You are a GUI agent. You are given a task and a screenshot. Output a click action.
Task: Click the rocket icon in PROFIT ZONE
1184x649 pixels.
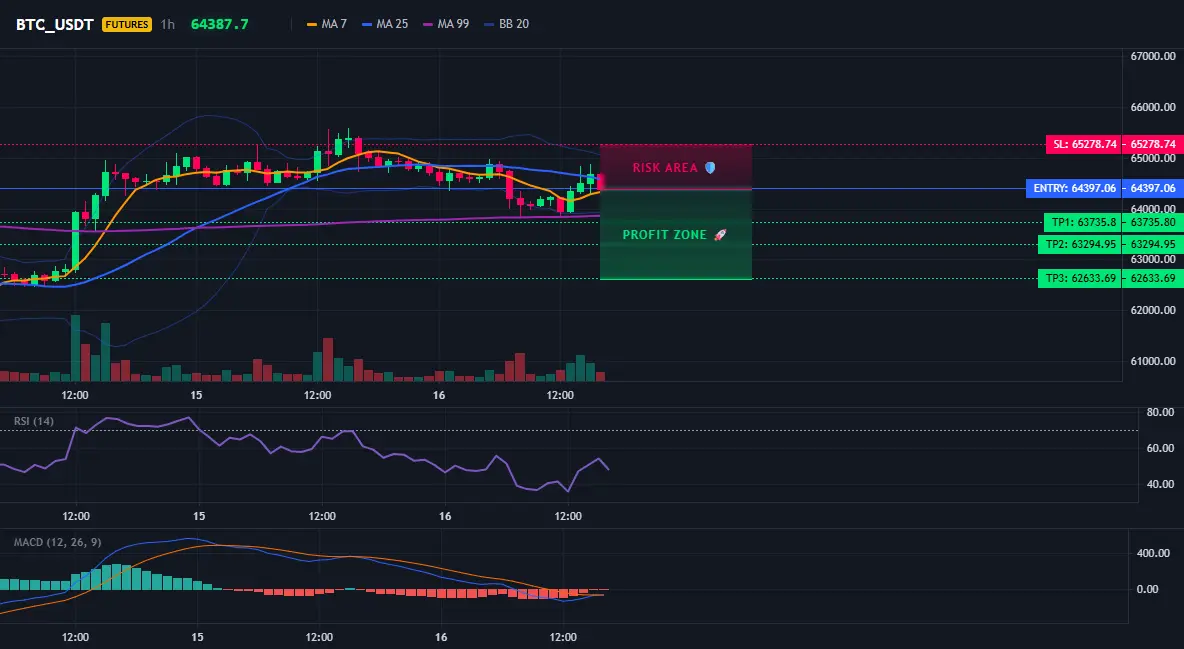tap(720, 234)
